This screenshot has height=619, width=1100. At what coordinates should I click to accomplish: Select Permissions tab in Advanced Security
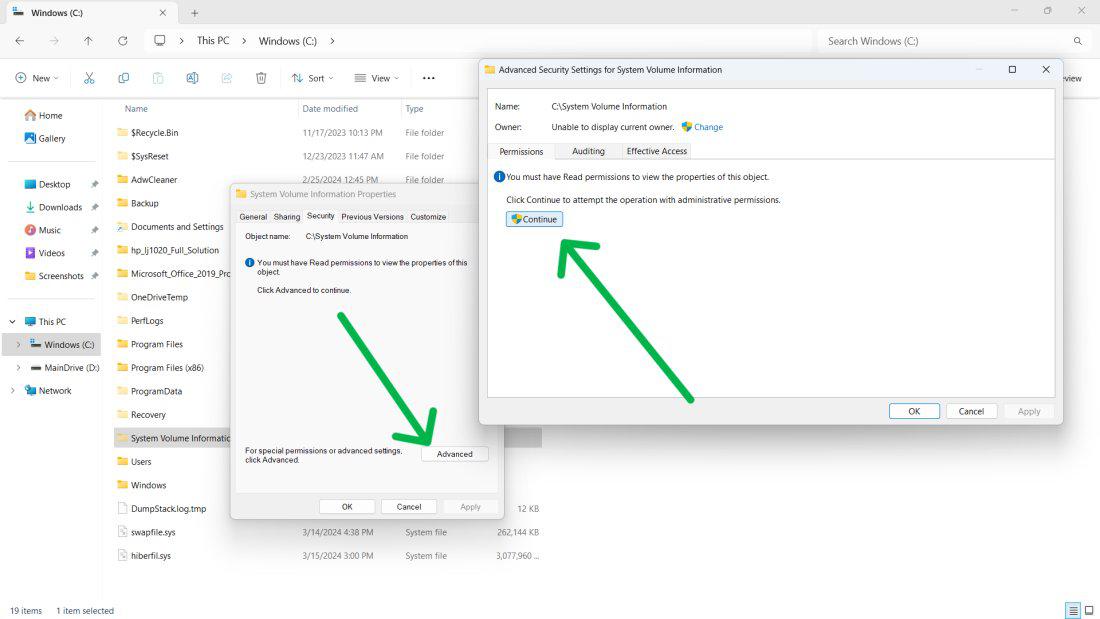521,152
